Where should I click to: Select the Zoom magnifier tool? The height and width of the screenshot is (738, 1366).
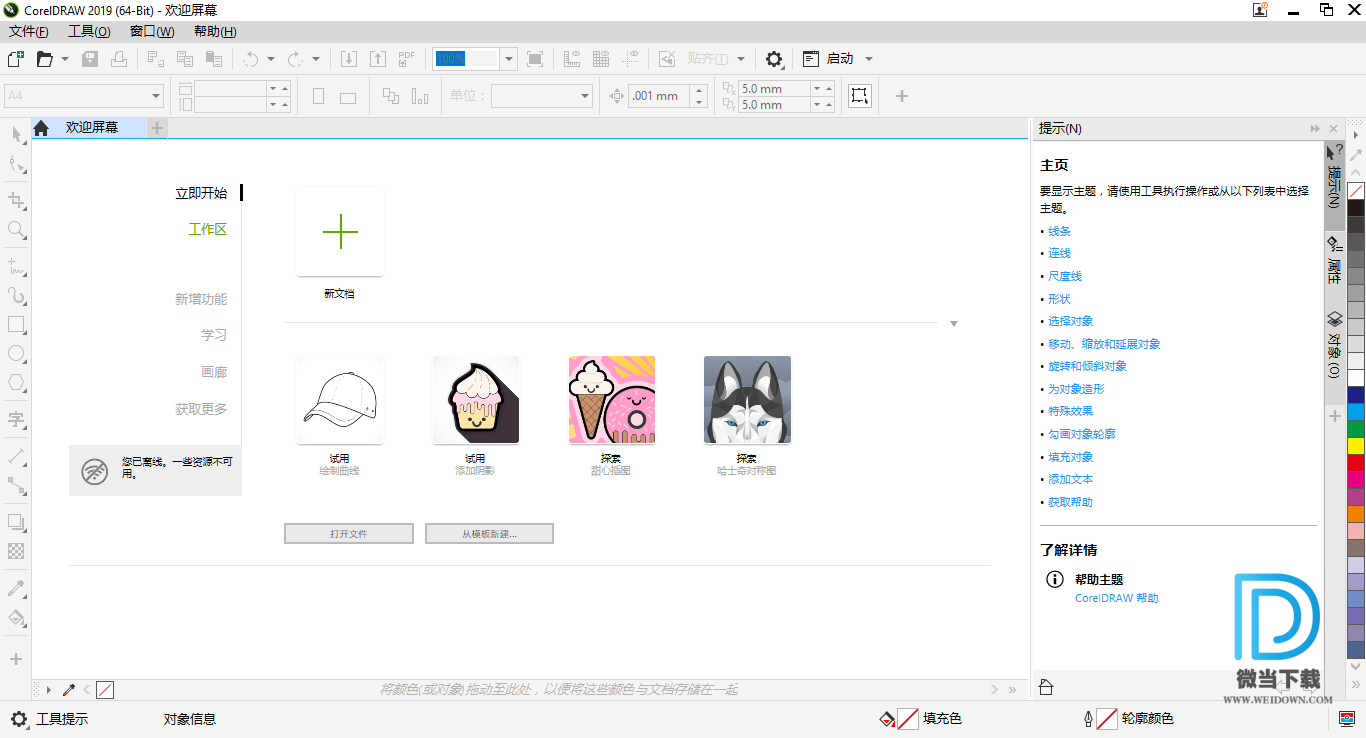pyautogui.click(x=16, y=230)
